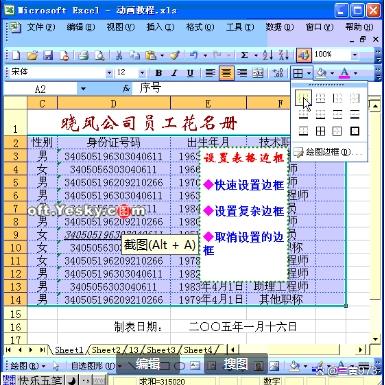This screenshot has height=385, width=385.
Task: Toggle Bold formatting button
Action: (159, 73)
